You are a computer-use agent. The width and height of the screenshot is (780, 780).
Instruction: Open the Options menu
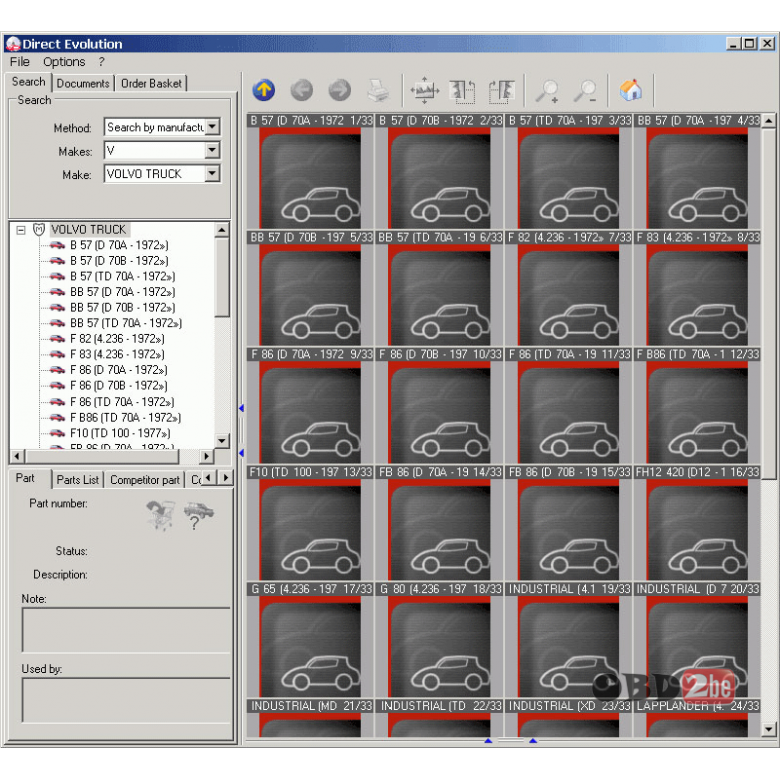64,62
